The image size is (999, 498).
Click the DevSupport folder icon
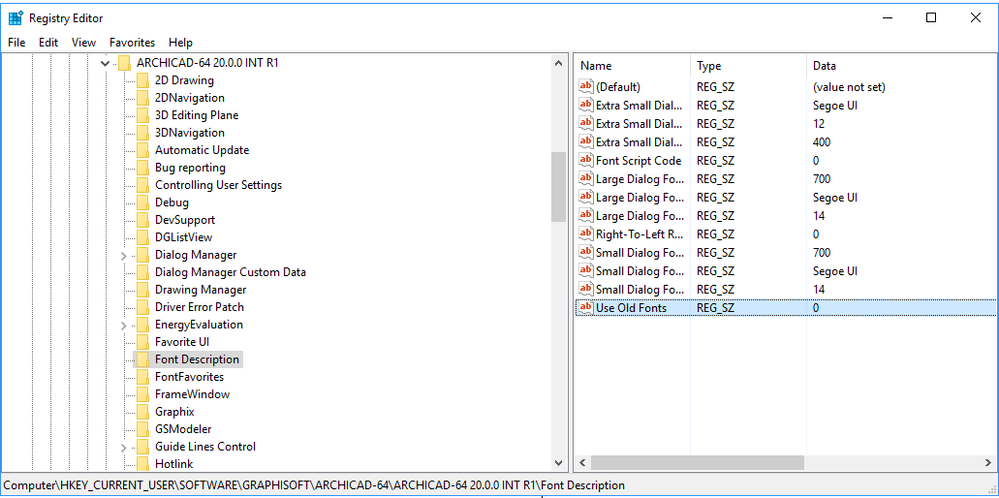point(143,220)
